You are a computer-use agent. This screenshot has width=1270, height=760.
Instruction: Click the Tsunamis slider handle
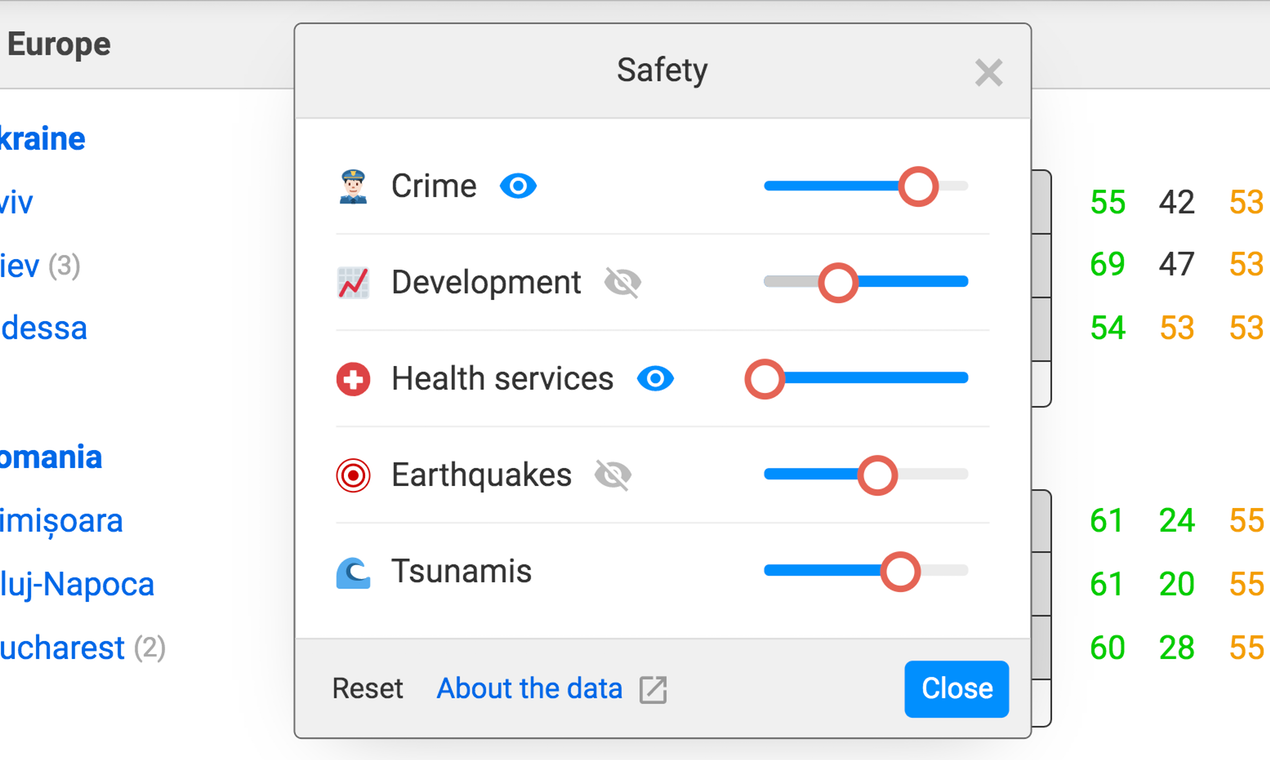coord(900,572)
